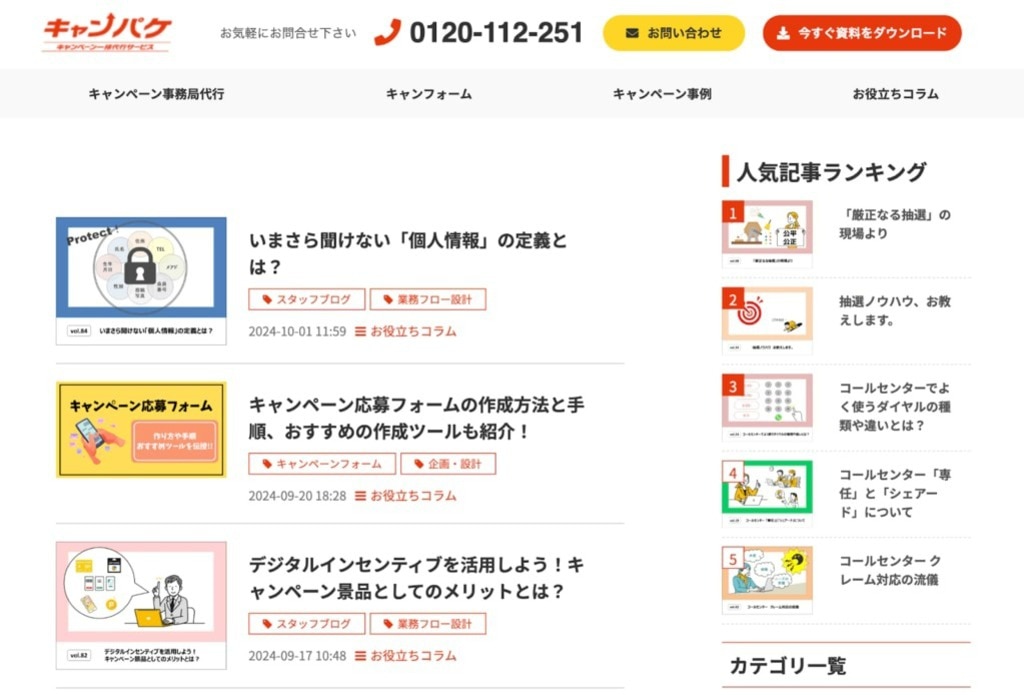
Task: Click the スタッフブログ tag under 個人情報 article
Action: (306, 299)
